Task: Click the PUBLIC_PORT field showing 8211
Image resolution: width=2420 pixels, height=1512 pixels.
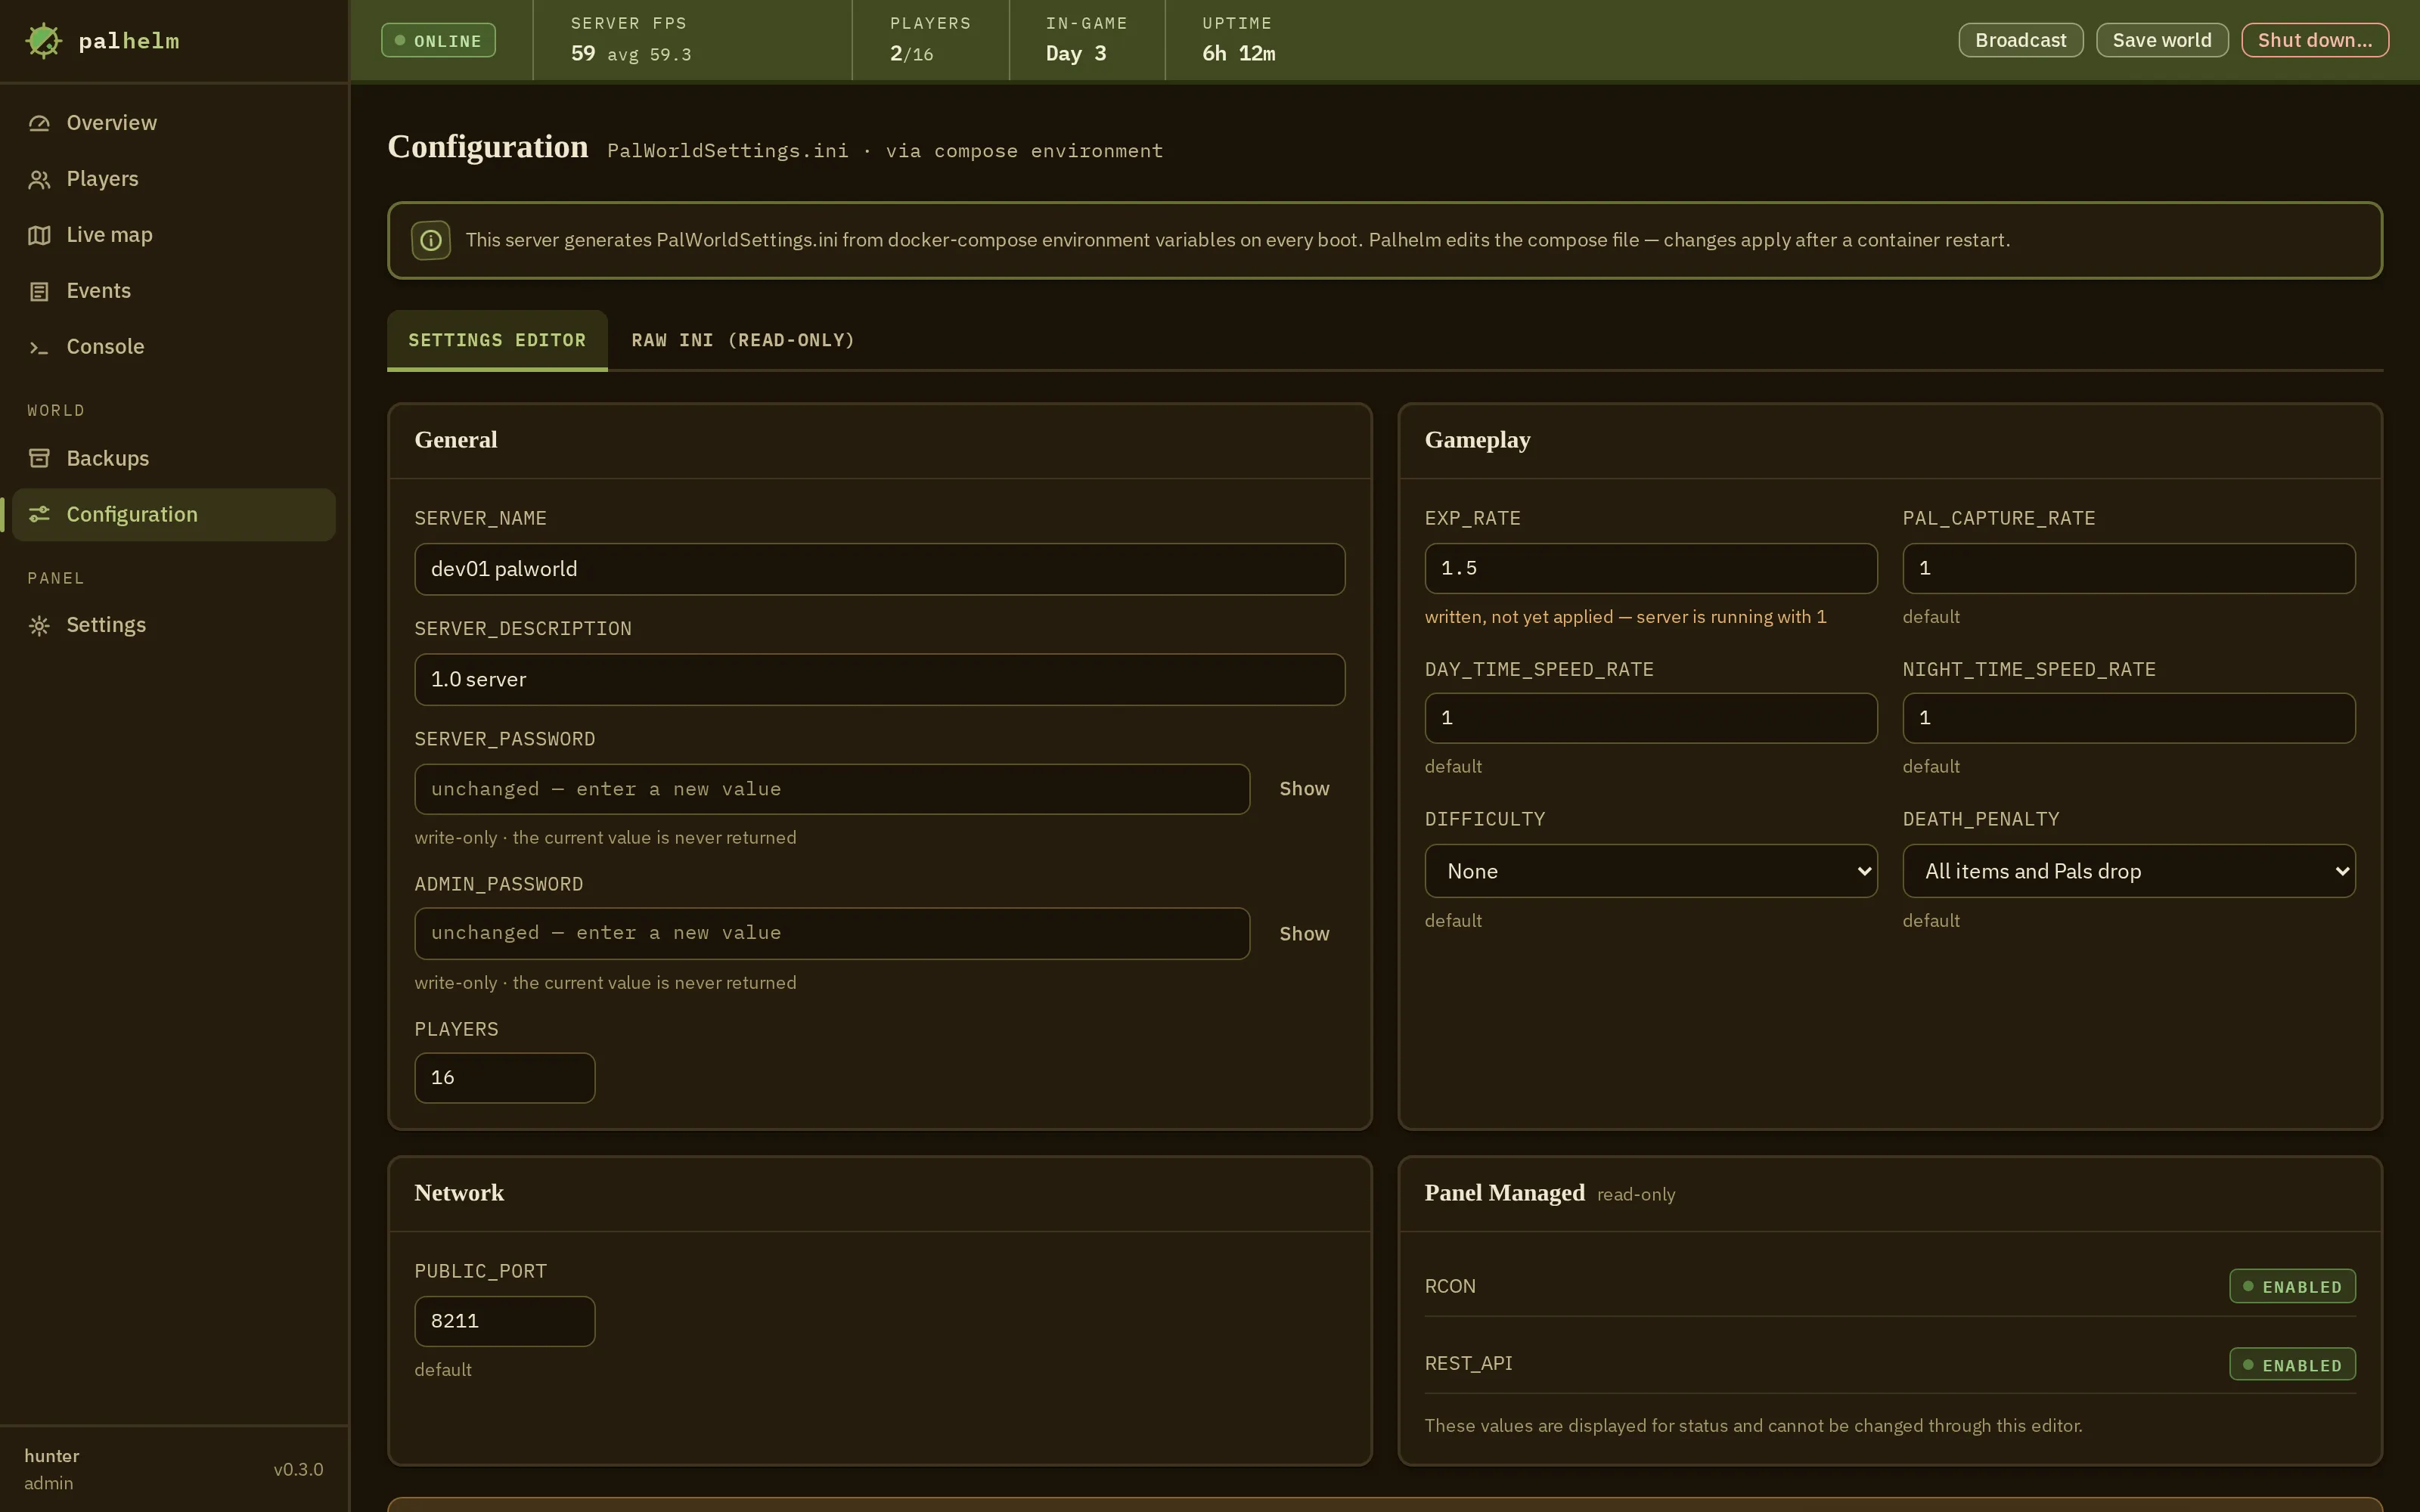Action: (x=504, y=1321)
